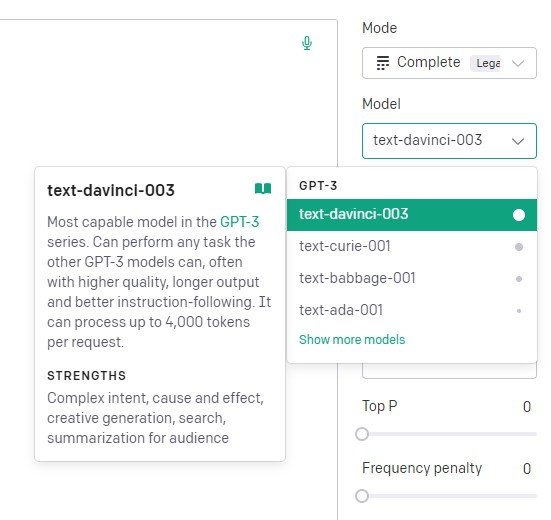This screenshot has width=551, height=520.
Task: Click the gray dot beside text-curie-001
Action: [x=519, y=247]
